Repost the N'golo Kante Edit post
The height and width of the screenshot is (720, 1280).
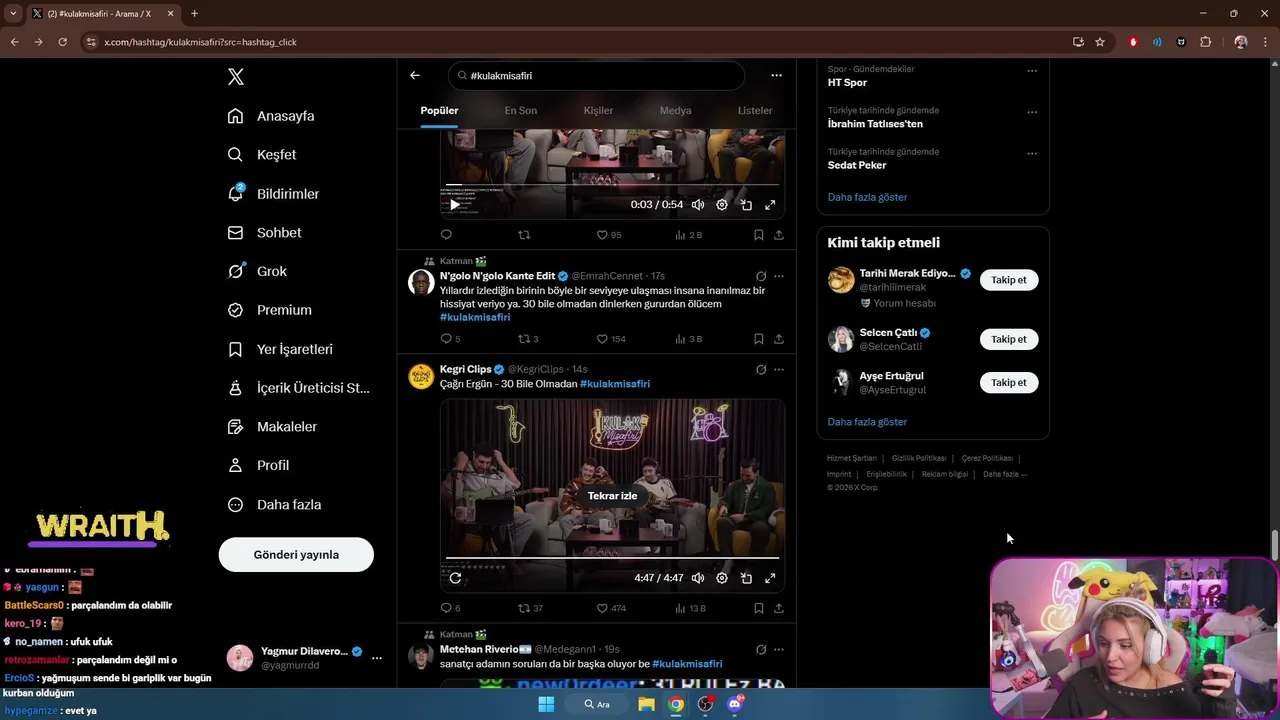(x=528, y=339)
